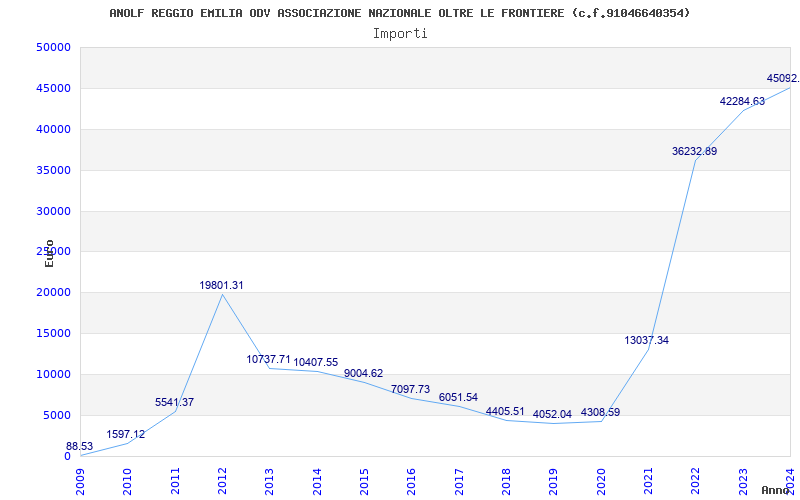Image resolution: width=800 pixels, height=500 pixels.
Task: Click the x-axis year 2010
Action: coord(128,482)
